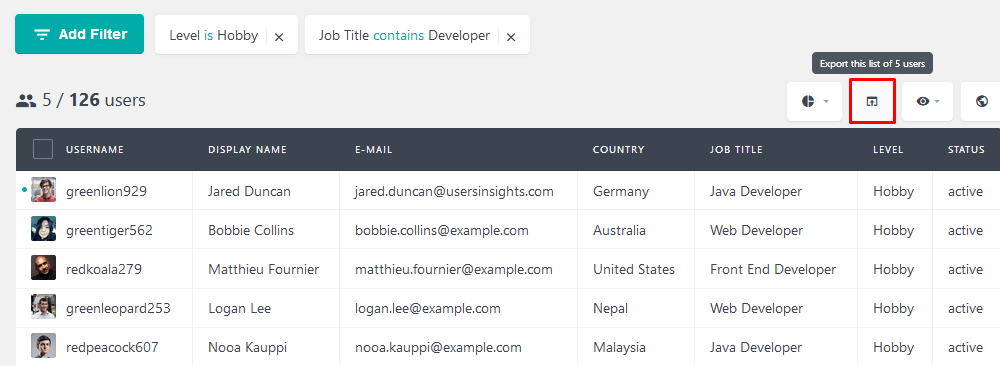Export this list of users
The image size is (1000, 366).
coord(872,101)
